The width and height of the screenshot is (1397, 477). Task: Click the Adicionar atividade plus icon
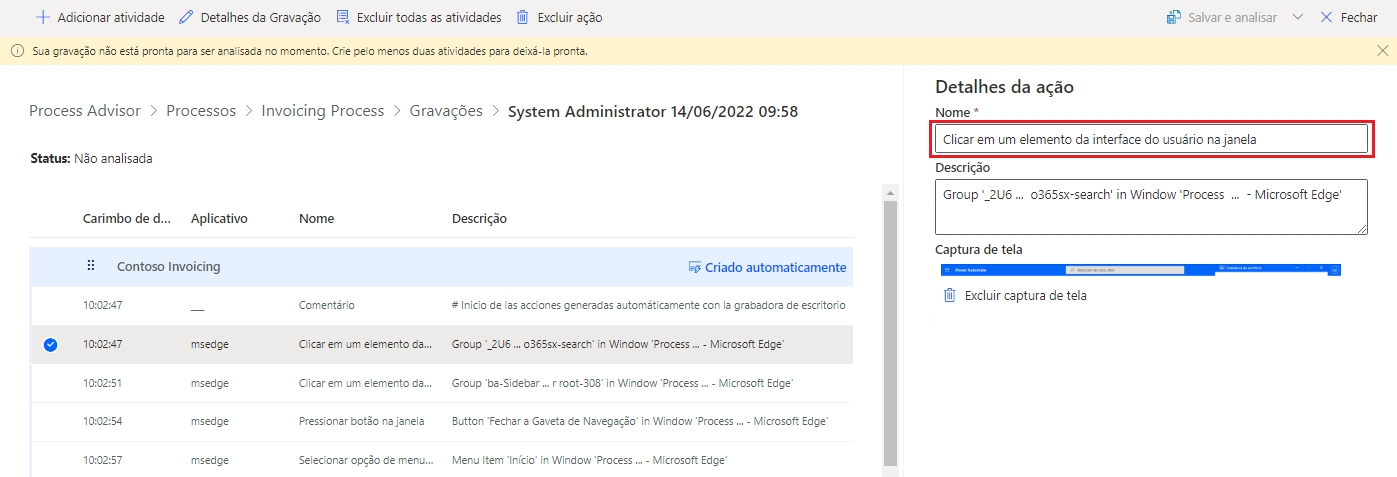coord(43,18)
